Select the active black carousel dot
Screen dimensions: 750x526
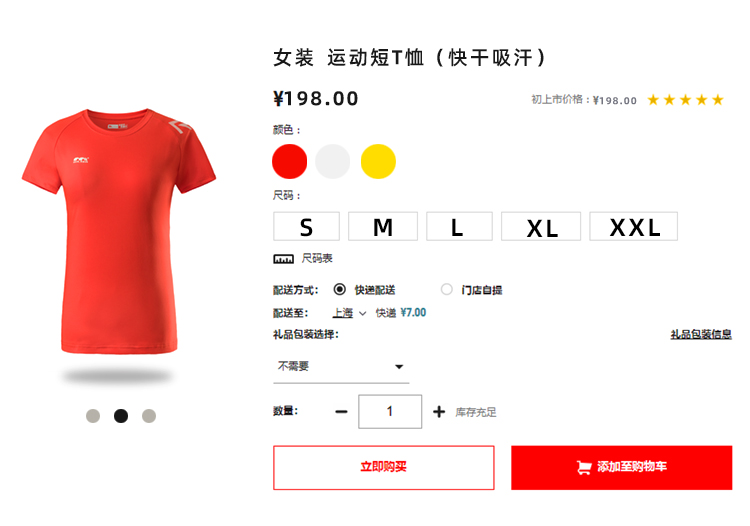tap(121, 416)
